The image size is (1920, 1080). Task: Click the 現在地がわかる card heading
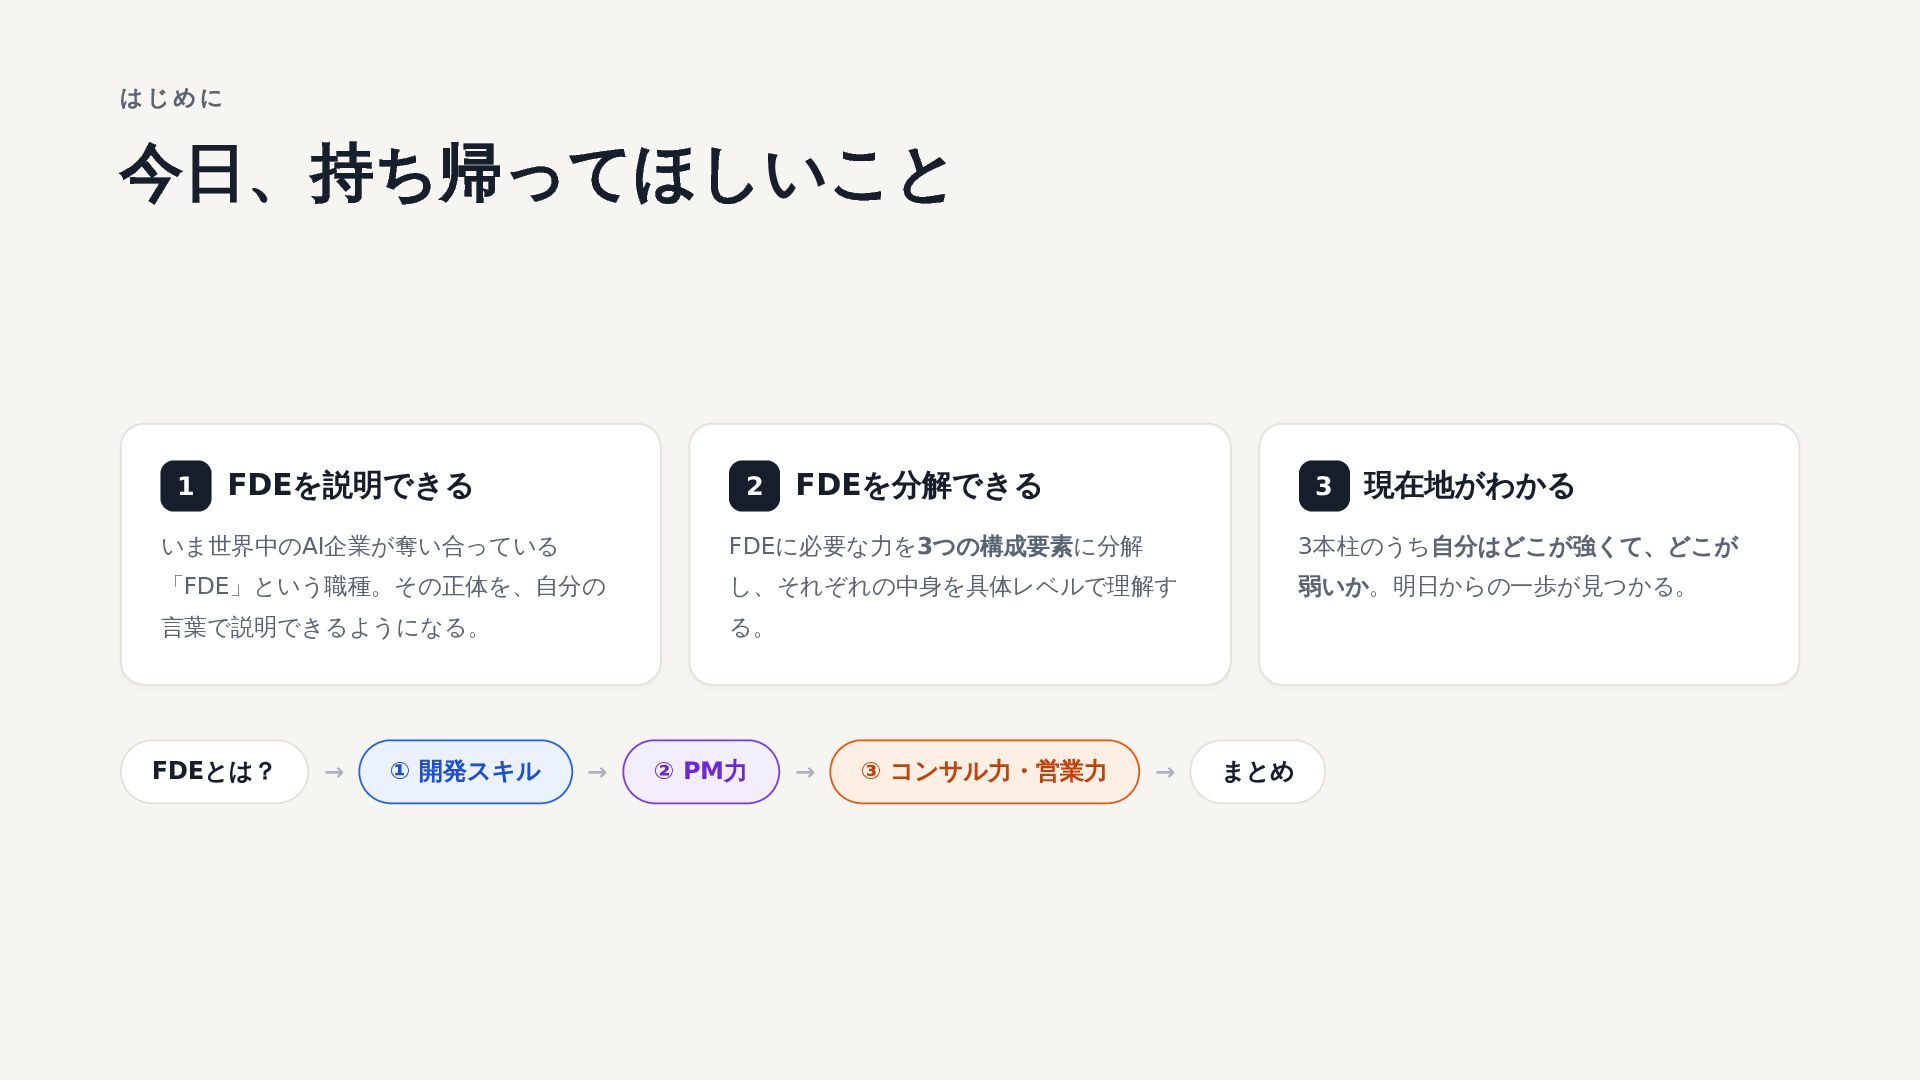1469,486
